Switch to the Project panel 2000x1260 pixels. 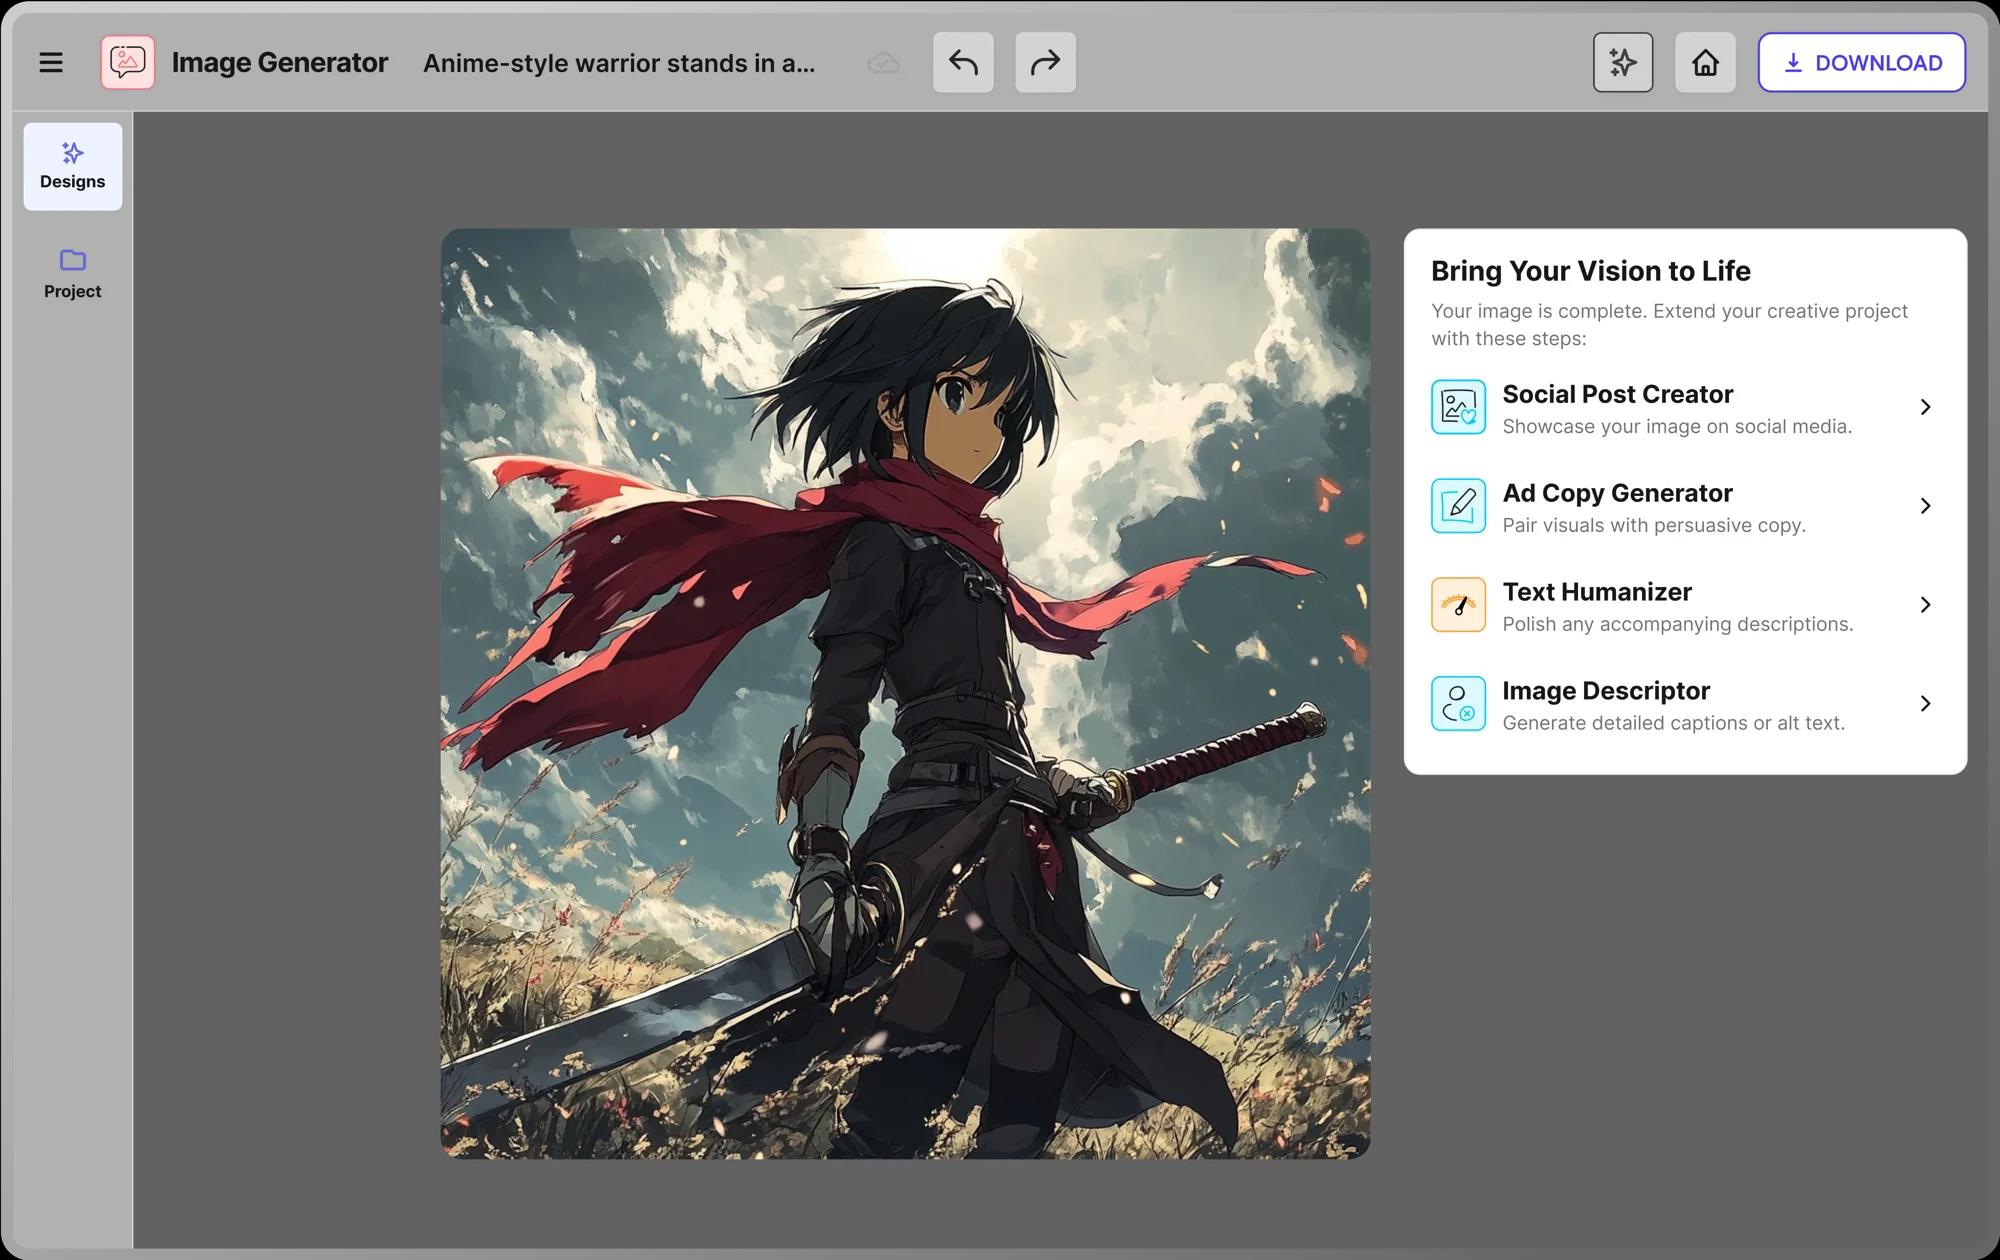point(72,274)
